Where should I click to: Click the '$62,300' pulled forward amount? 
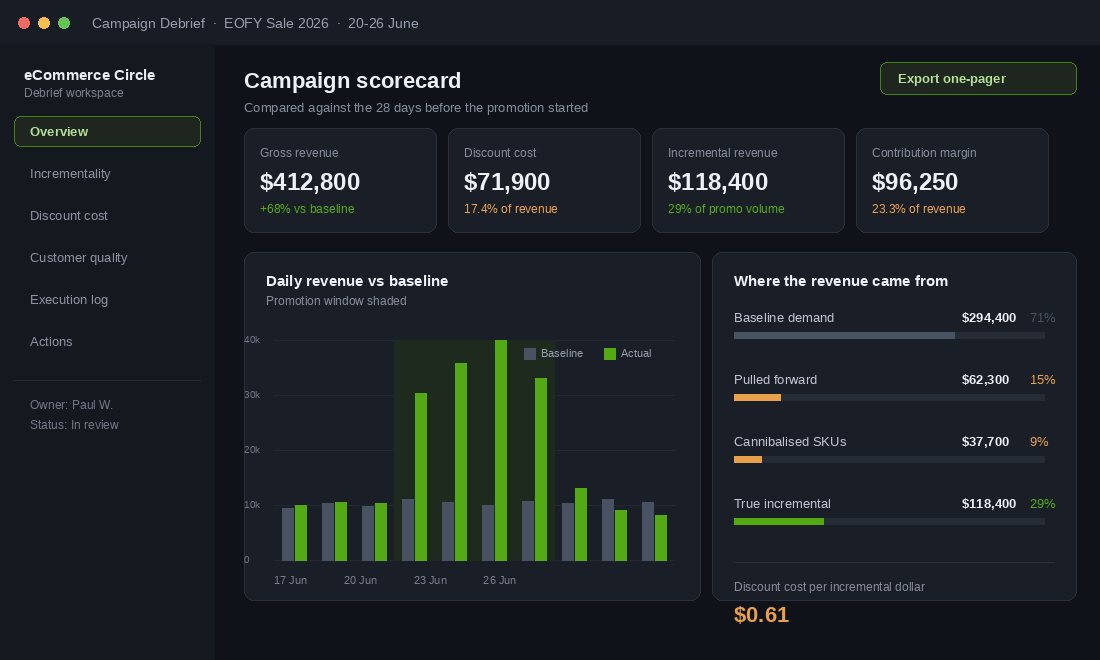point(986,380)
